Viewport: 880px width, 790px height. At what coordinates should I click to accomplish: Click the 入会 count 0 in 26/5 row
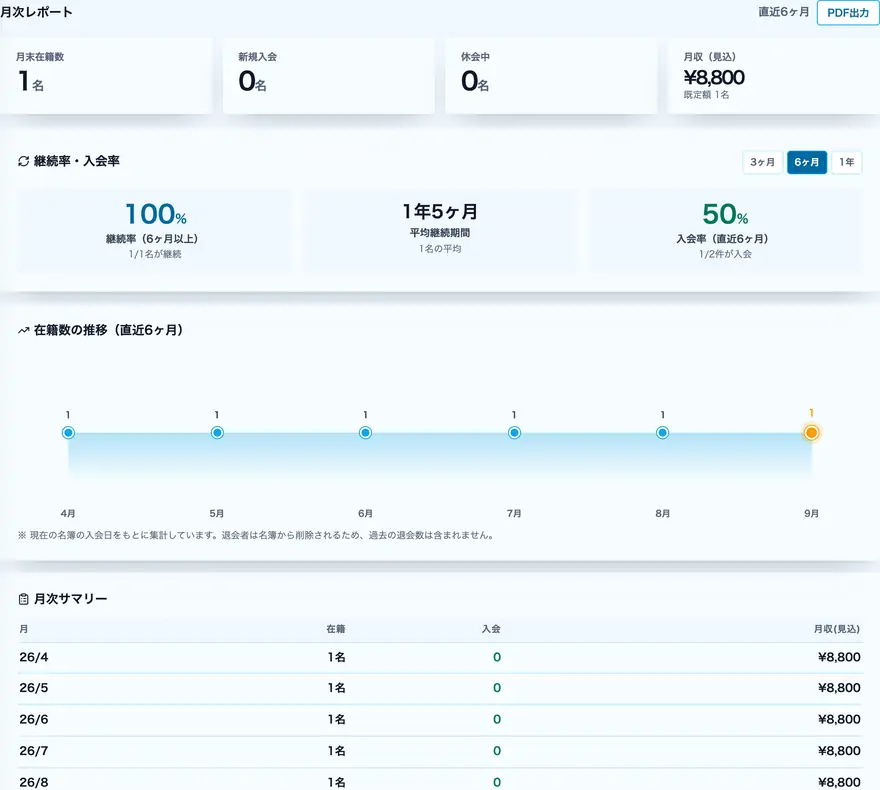tap(497, 688)
